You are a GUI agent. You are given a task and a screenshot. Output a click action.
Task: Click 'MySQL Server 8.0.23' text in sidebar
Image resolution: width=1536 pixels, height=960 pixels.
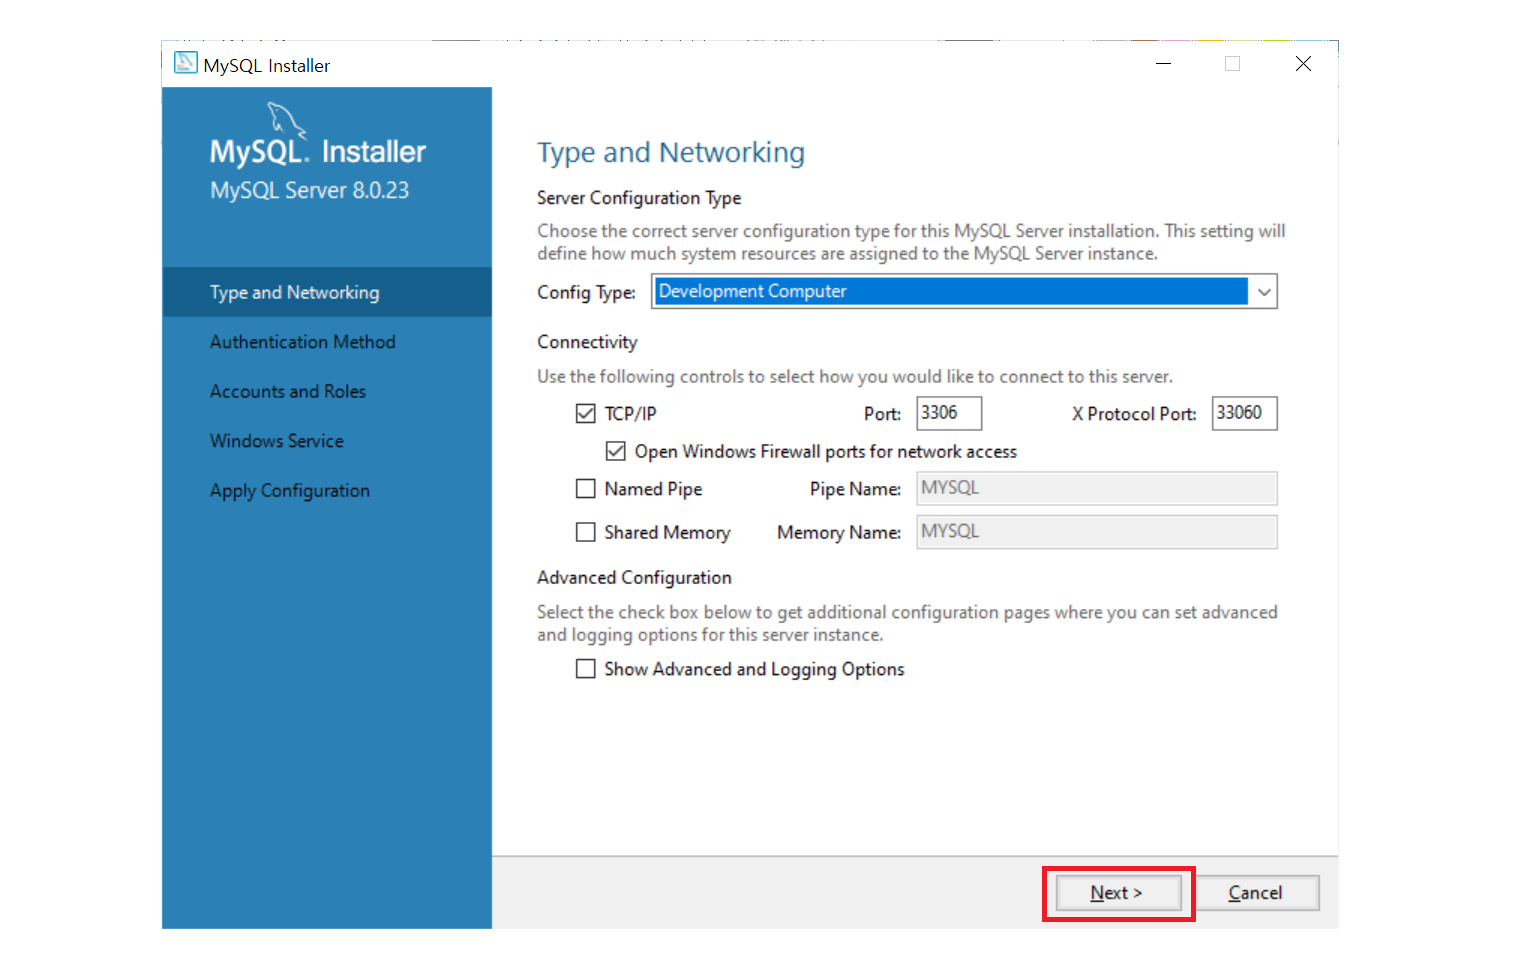click(309, 190)
